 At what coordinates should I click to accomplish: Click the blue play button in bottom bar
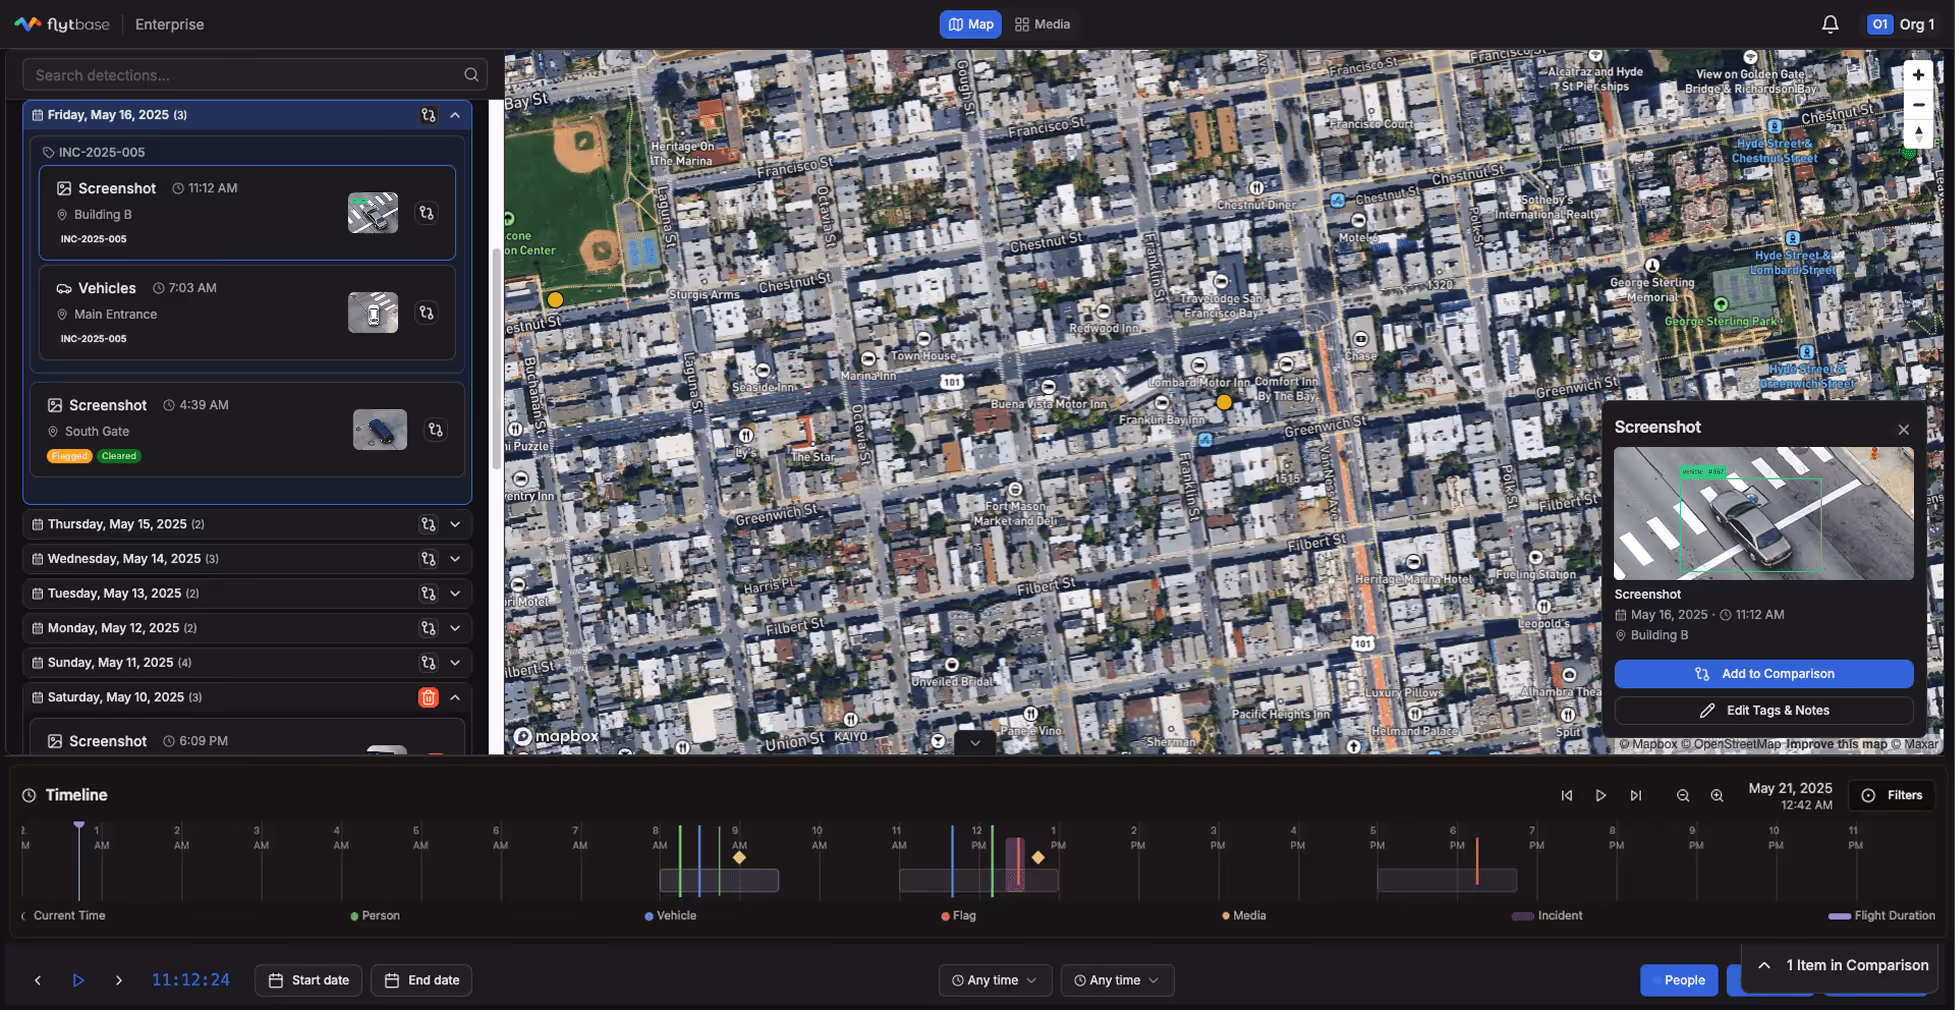[78, 981]
